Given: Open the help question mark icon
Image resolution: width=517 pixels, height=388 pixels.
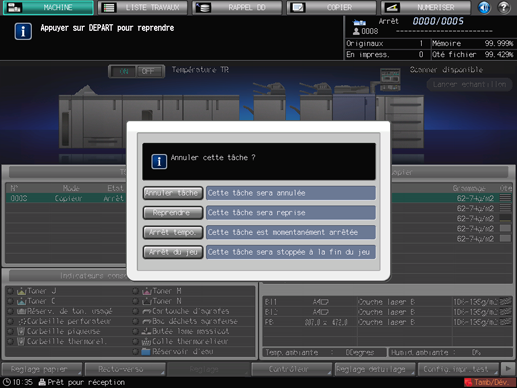Looking at the screenshot, I should click(504, 7).
